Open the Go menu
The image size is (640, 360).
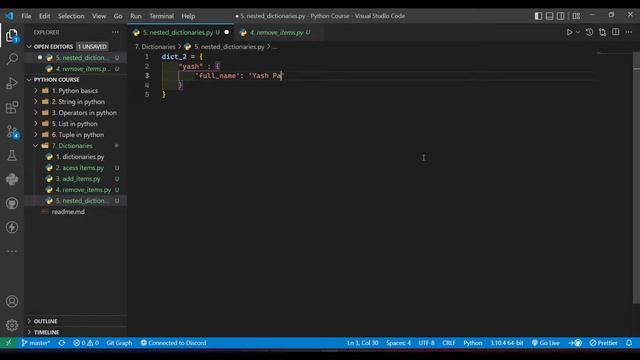(118, 16)
